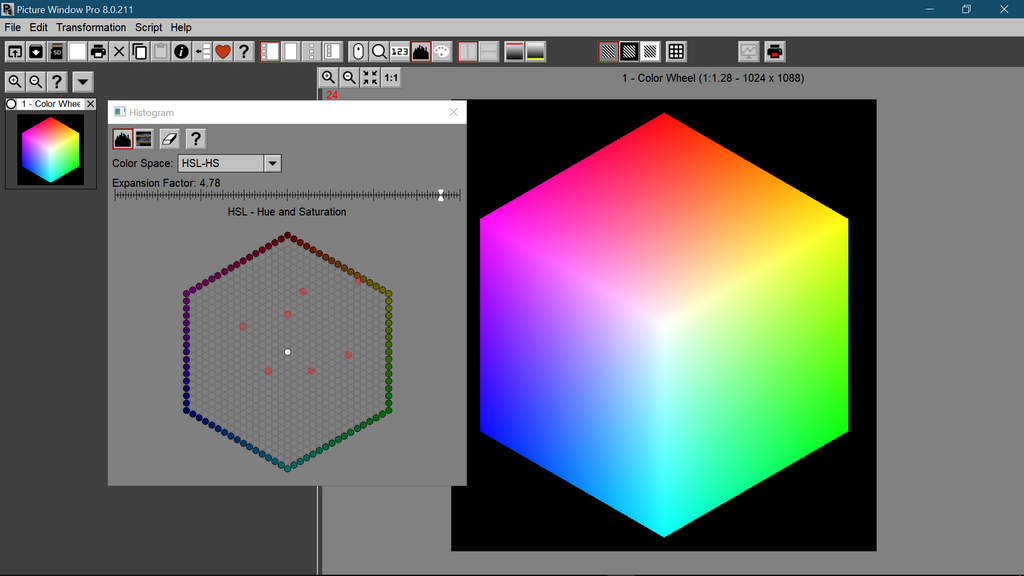Select the Color Wheel thumbnail

point(50,150)
